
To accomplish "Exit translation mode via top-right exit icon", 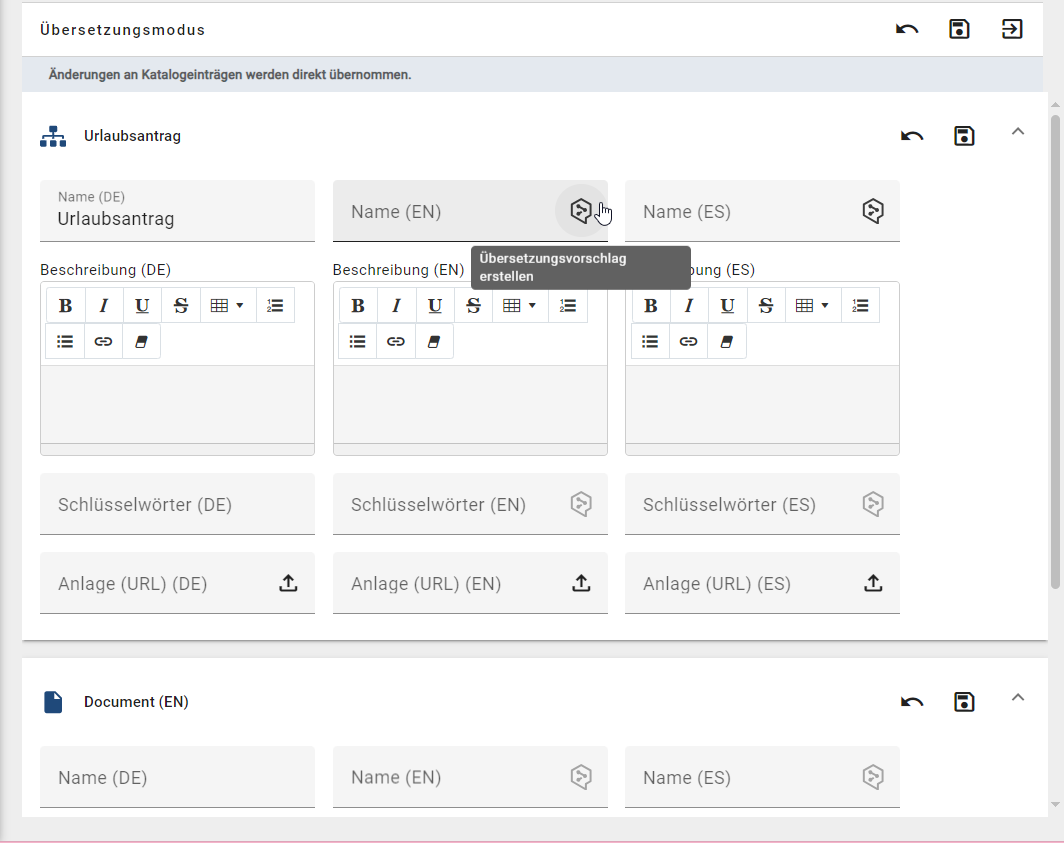I will (1011, 29).
